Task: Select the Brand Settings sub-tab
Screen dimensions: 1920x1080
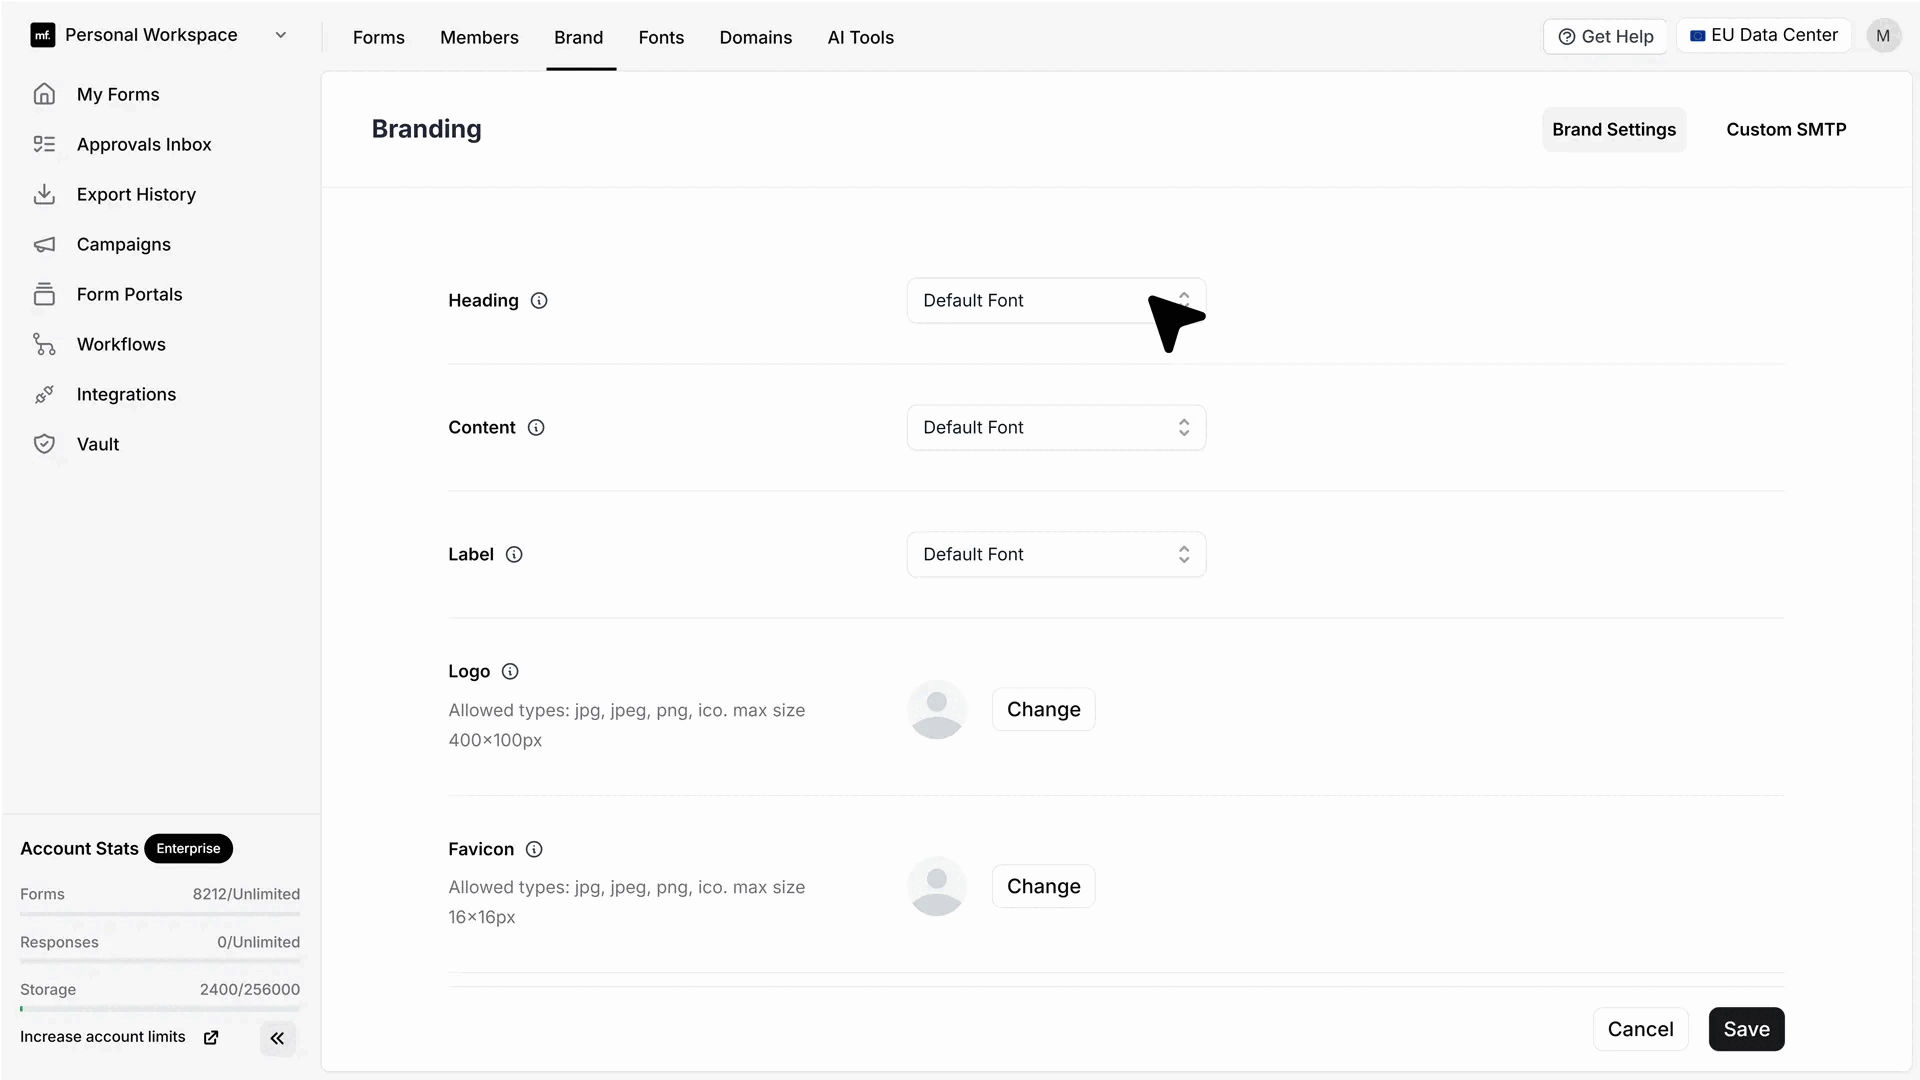Action: click(x=1614, y=130)
